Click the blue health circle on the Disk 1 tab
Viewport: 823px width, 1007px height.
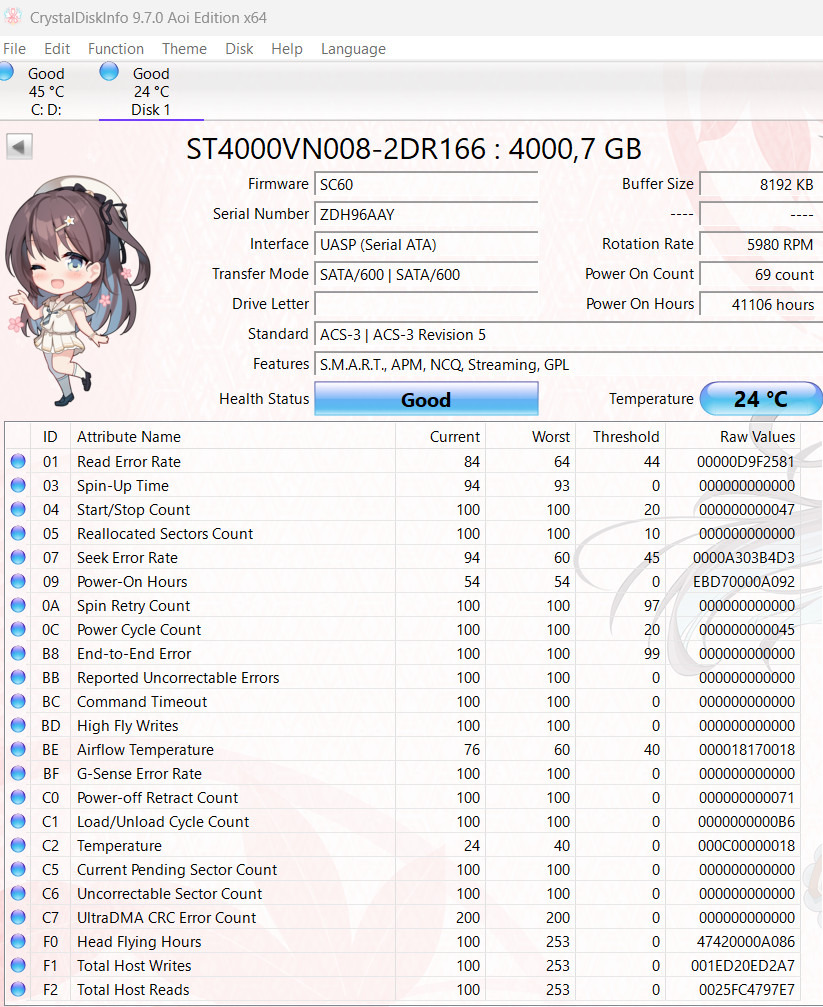tap(108, 71)
